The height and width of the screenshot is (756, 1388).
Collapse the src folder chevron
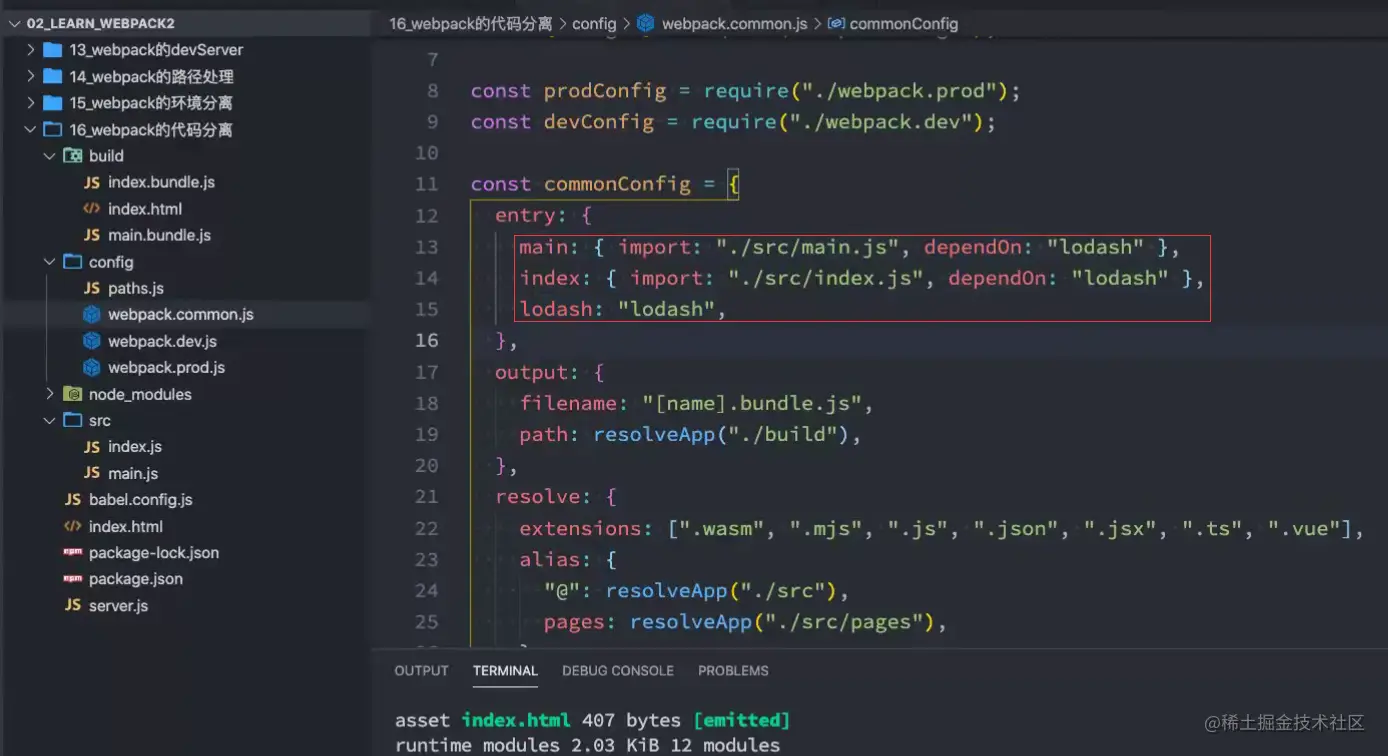coord(50,420)
